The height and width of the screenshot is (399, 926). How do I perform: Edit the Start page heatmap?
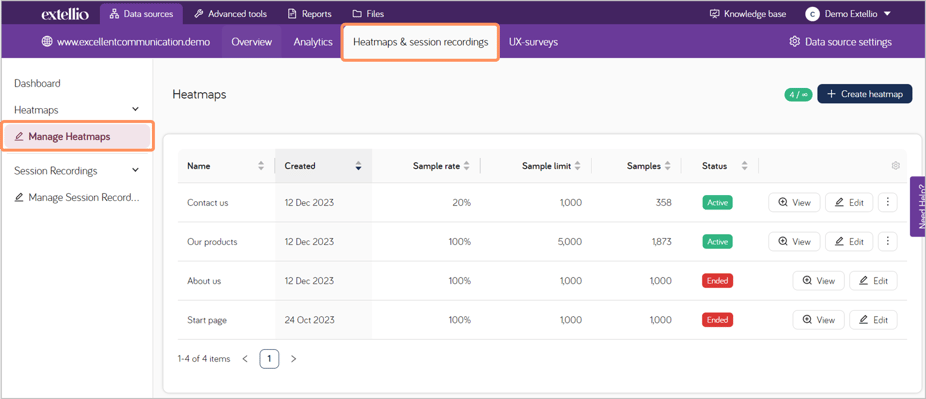[x=873, y=320]
